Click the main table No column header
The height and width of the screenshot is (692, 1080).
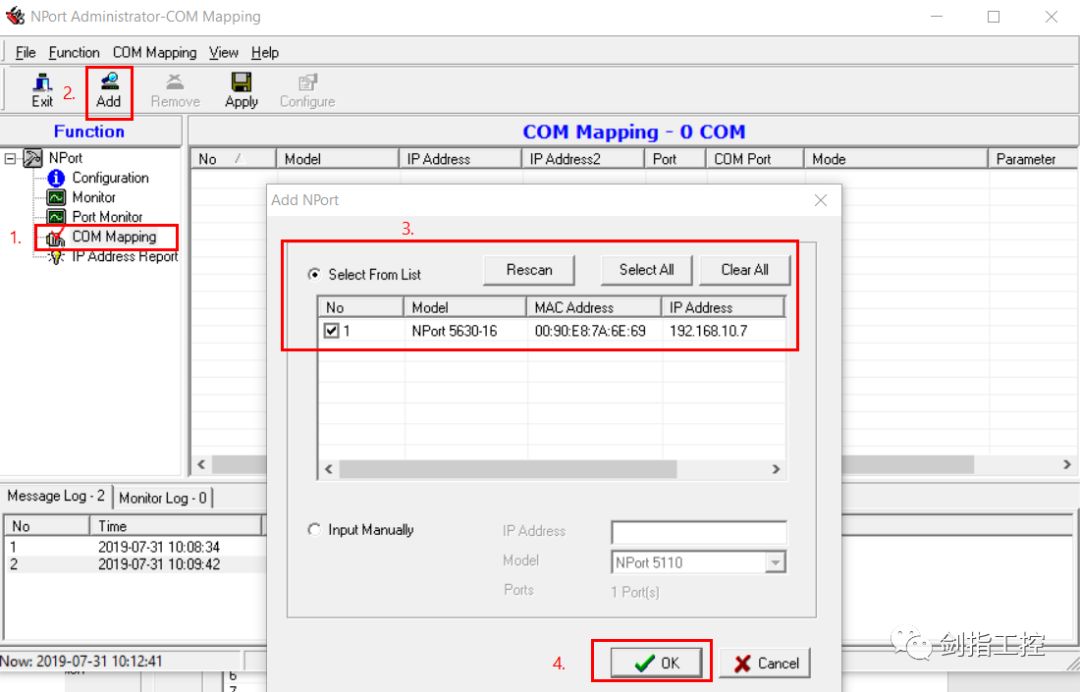click(233, 159)
